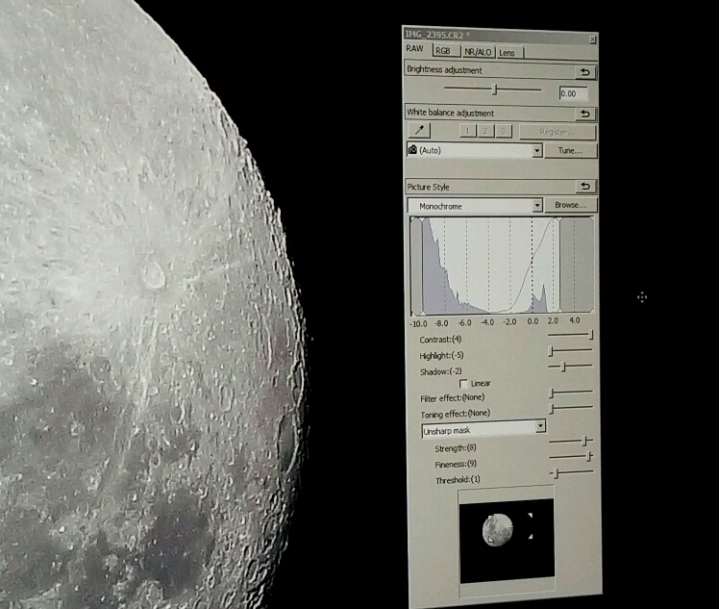Click the moon navigator thumbnail preview
Image resolution: width=720 pixels, height=609 pixels.
(x=507, y=541)
